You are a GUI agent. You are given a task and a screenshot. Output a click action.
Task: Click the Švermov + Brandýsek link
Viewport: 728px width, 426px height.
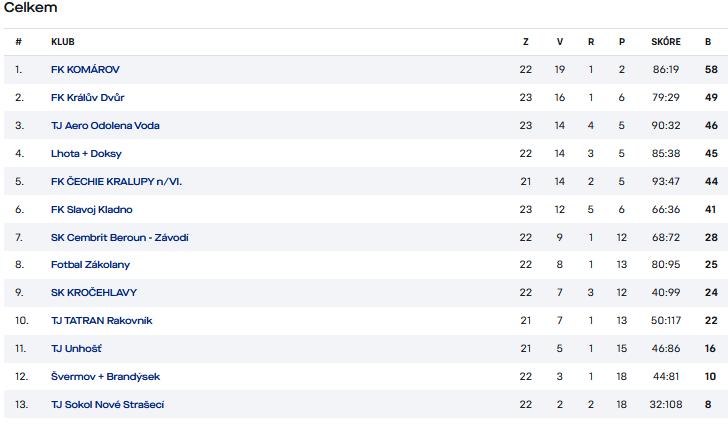coord(105,376)
